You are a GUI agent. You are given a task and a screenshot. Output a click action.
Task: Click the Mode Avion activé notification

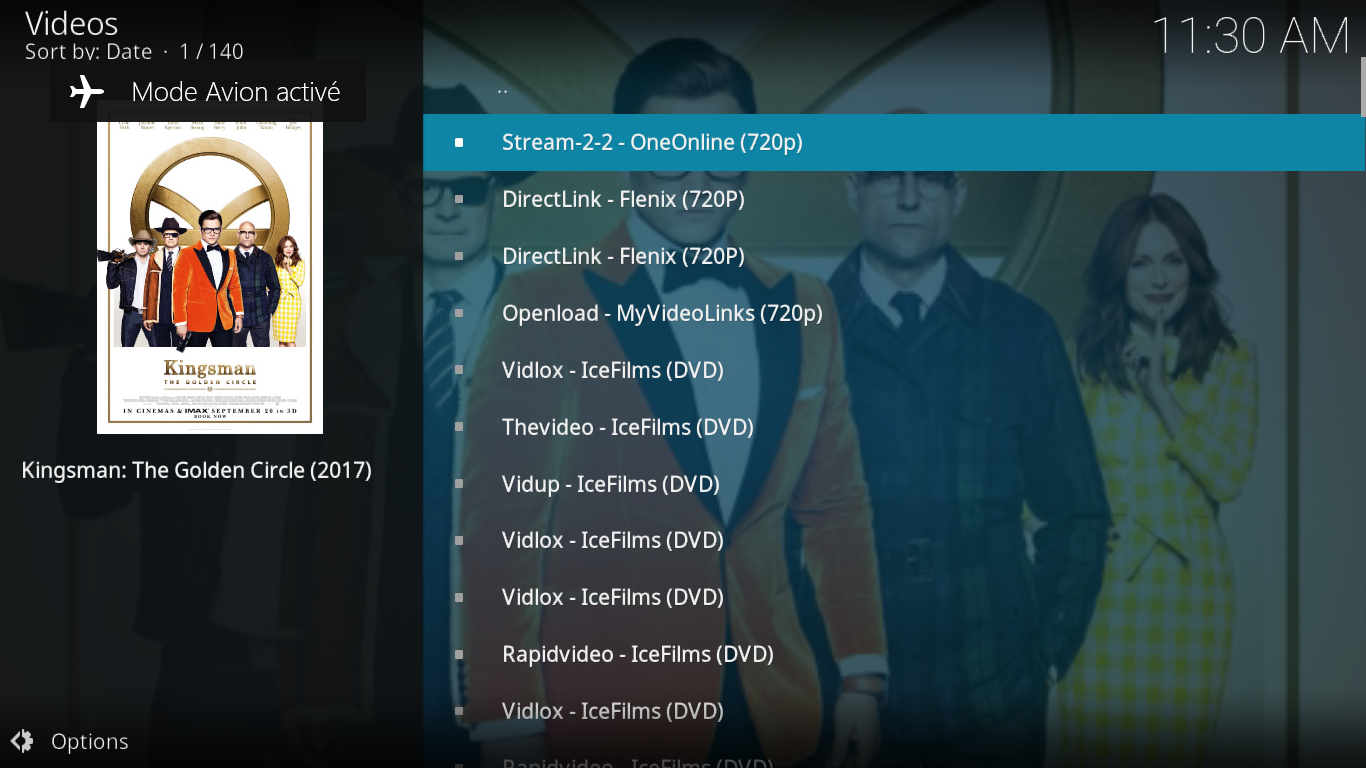coord(208,92)
